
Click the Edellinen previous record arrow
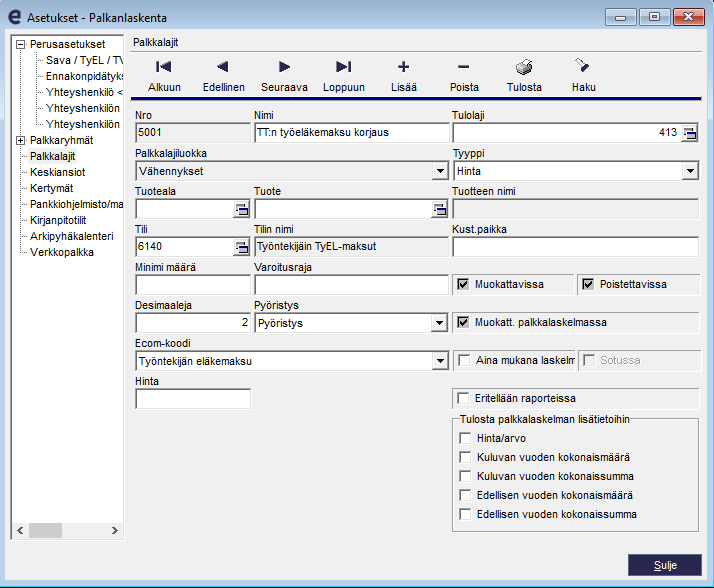(x=223, y=76)
